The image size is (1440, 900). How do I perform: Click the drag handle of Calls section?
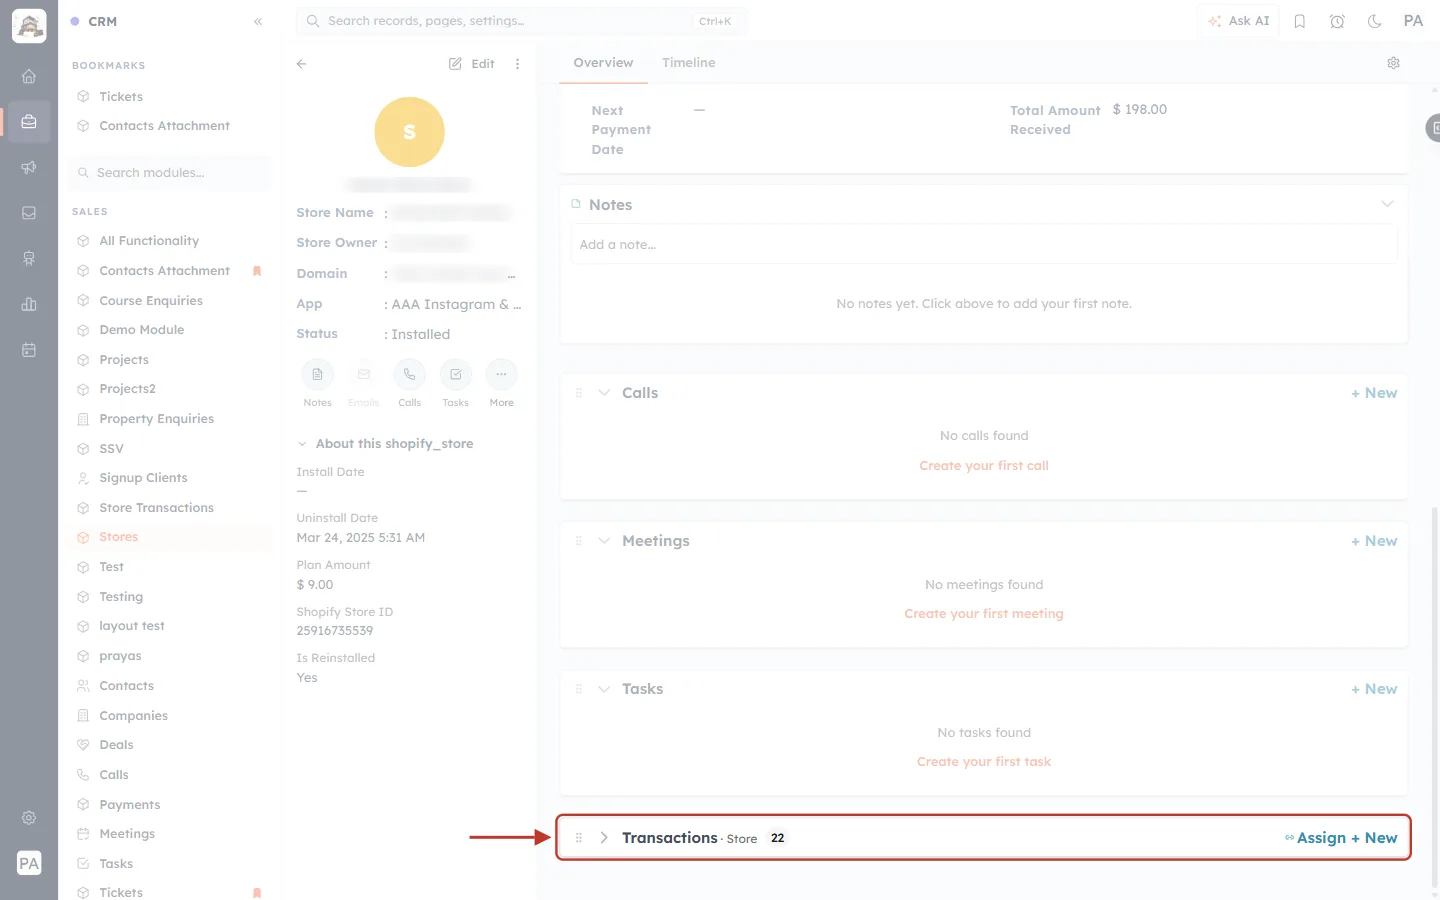coord(579,393)
